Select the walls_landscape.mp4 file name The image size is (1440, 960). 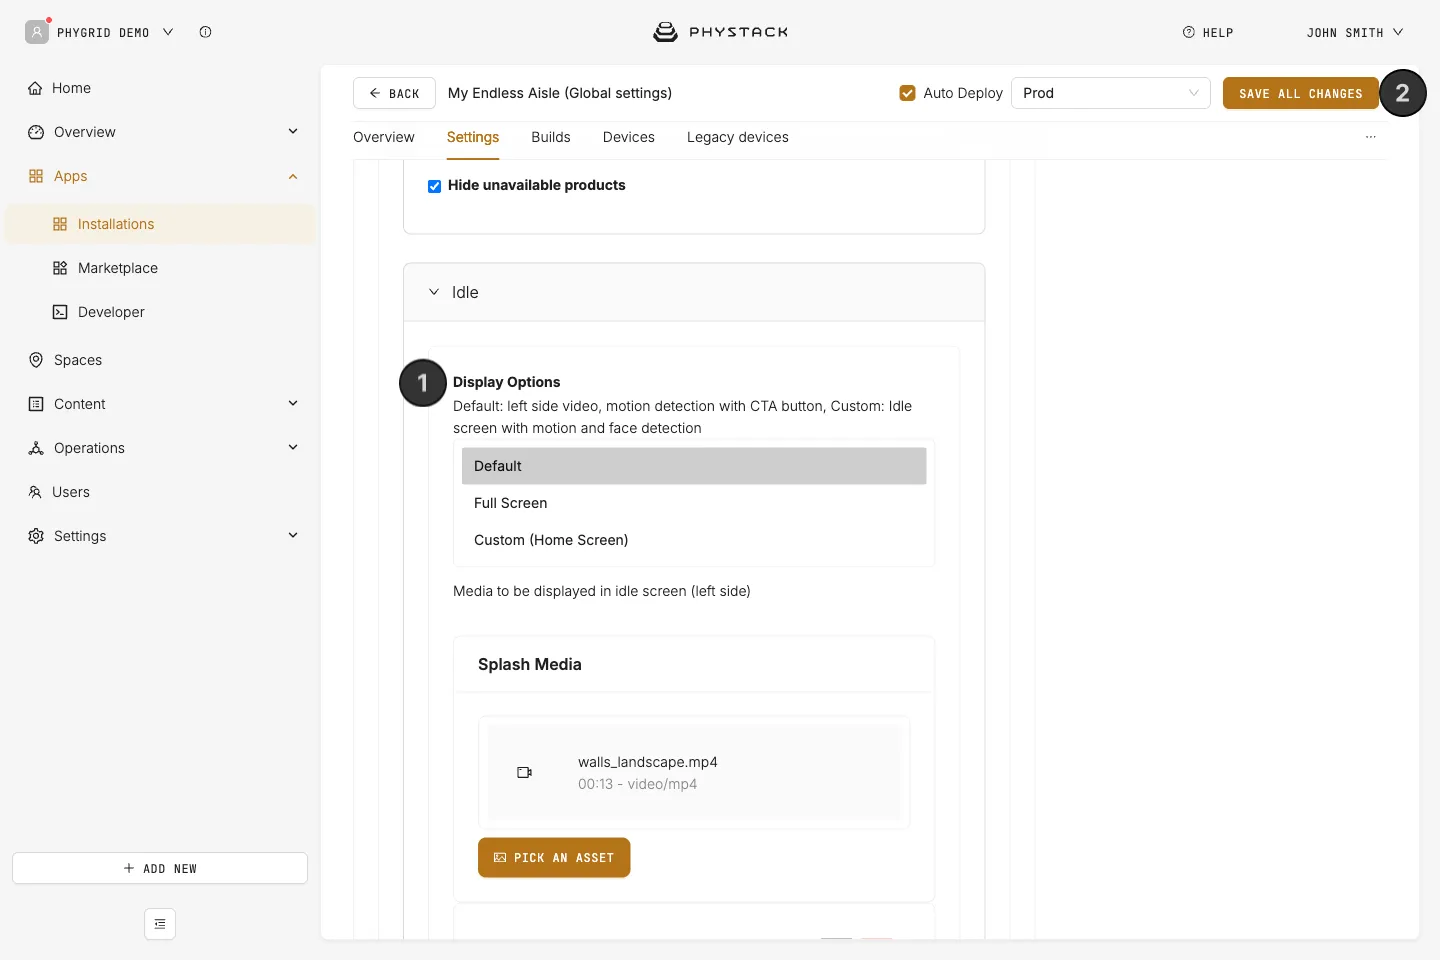[648, 762]
